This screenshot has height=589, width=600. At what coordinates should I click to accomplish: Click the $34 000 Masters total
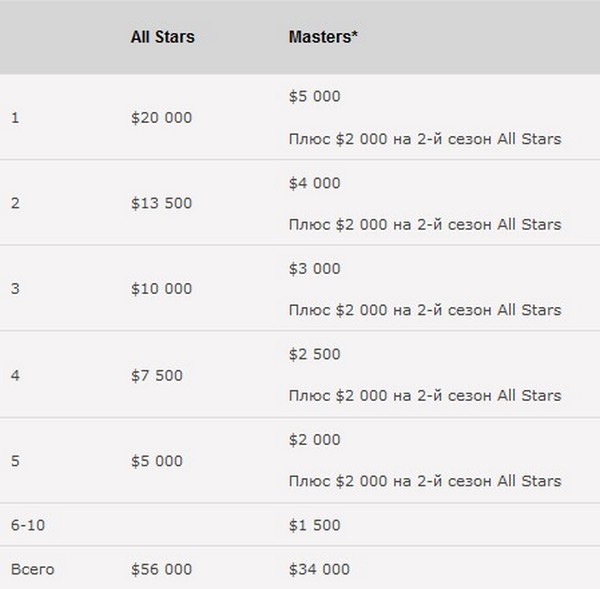click(319, 569)
